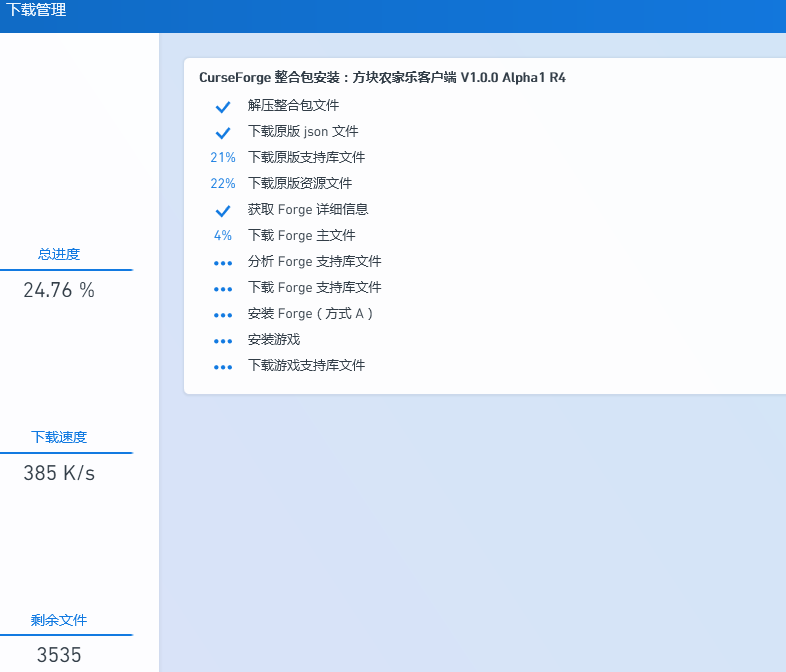Click the 剩余文件 label
The image size is (786, 672).
point(59,620)
